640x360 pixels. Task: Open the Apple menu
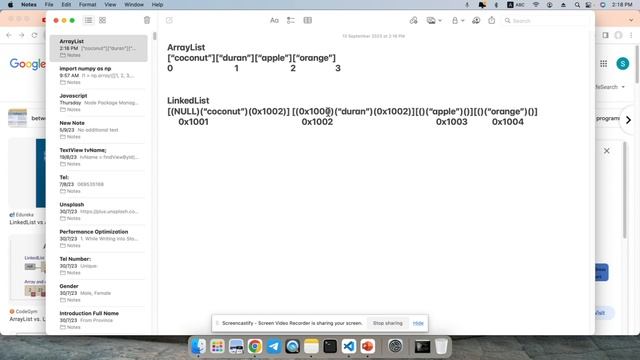(10, 4)
